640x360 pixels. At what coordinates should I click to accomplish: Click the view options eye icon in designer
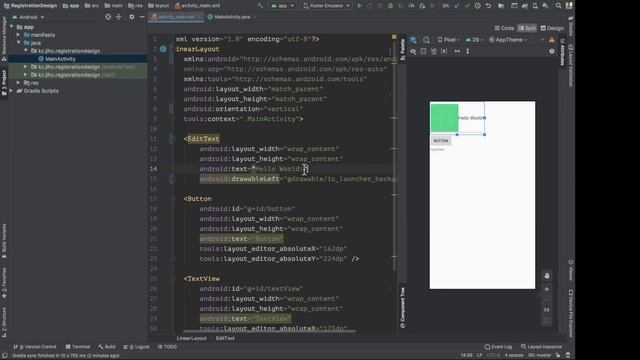coord(413,51)
